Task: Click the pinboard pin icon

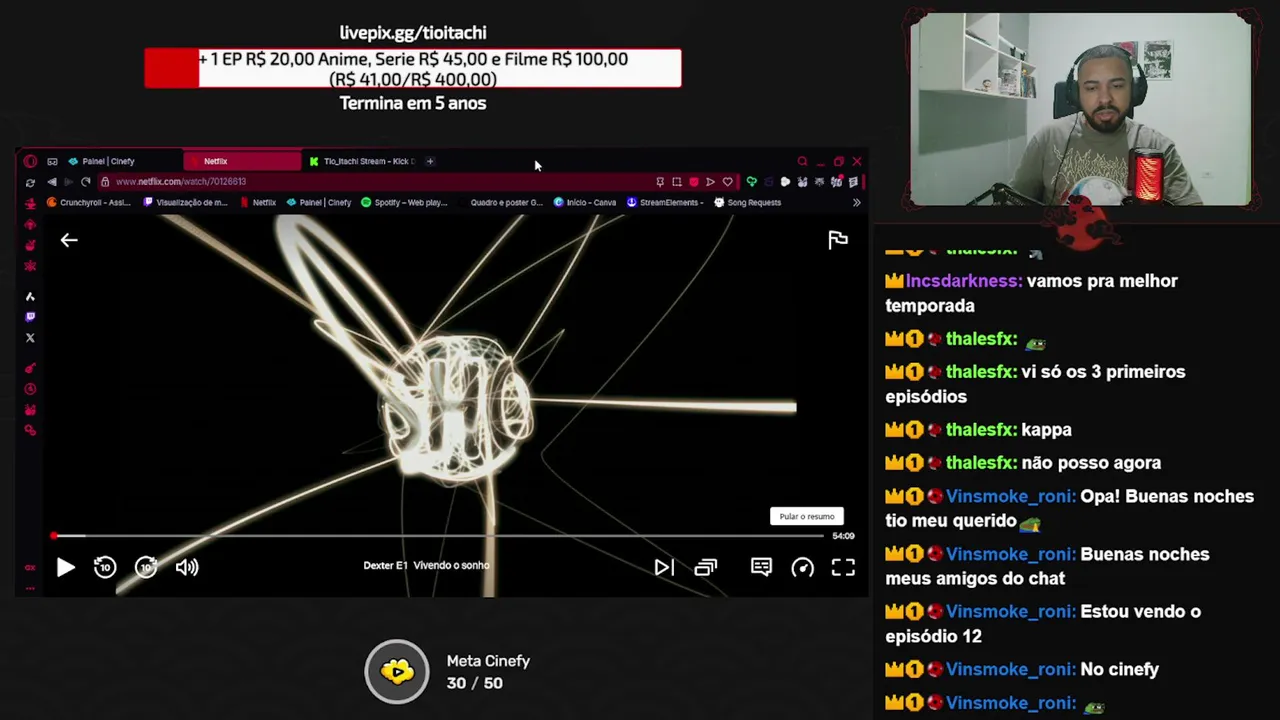Action: tap(660, 182)
